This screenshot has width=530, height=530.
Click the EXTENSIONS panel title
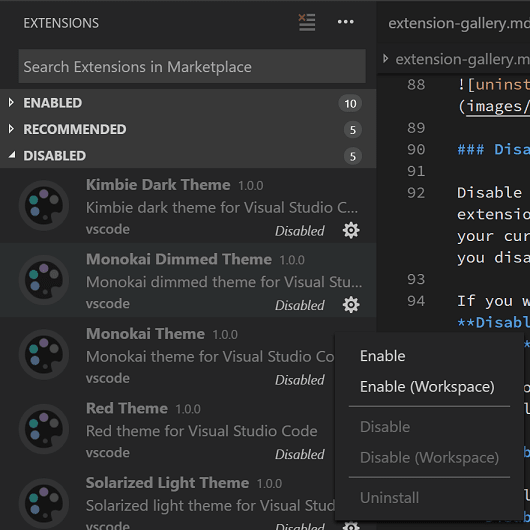point(61,23)
